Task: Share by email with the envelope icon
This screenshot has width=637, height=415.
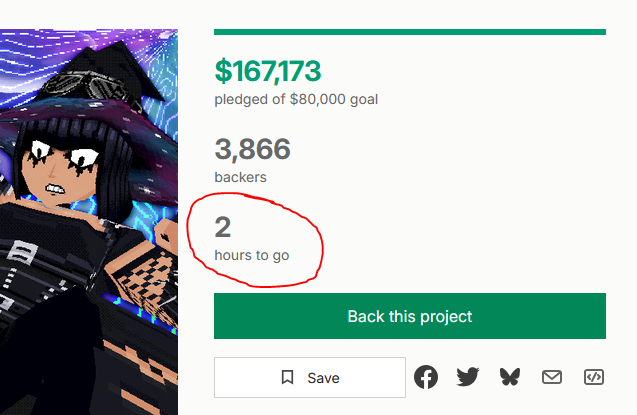Action: click(552, 377)
